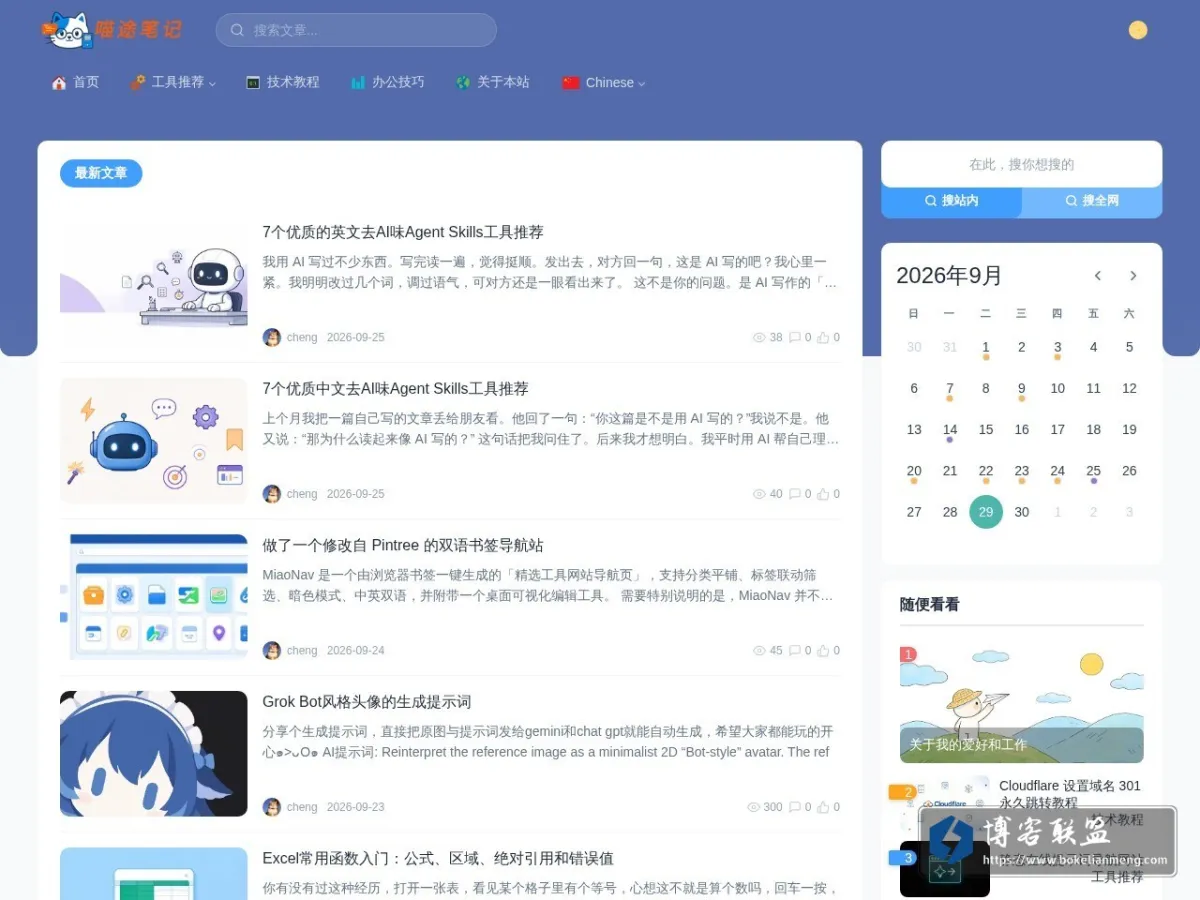This screenshot has height=900, width=1200.
Task: Click cheng author avatar on 2026-09-25 English article
Action: point(272,337)
